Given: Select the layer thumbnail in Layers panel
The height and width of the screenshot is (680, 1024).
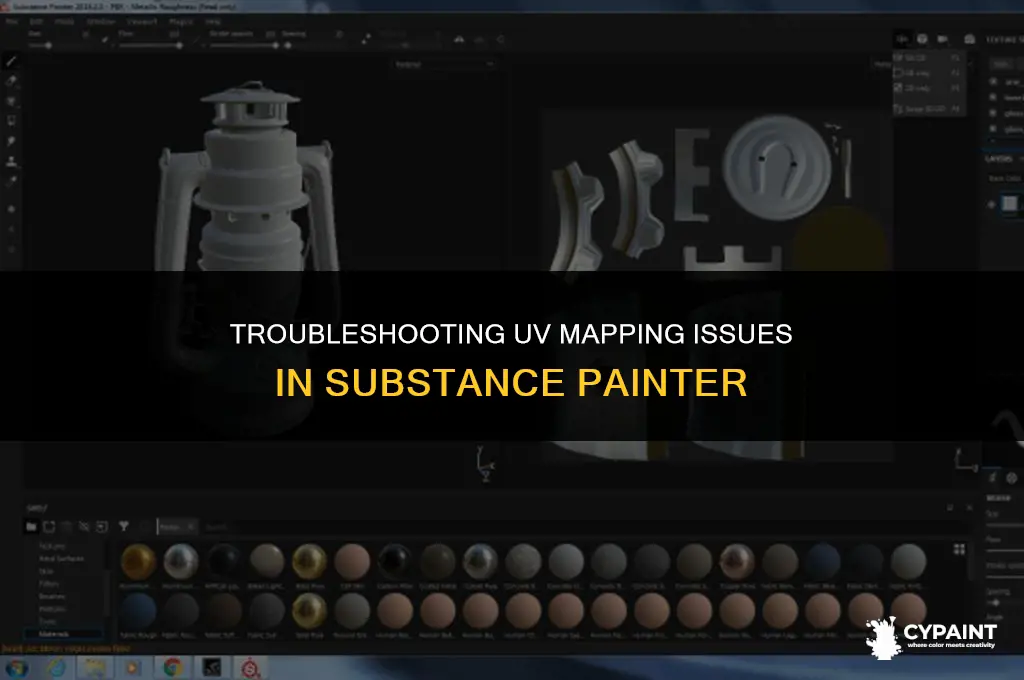Looking at the screenshot, I should click(1010, 204).
